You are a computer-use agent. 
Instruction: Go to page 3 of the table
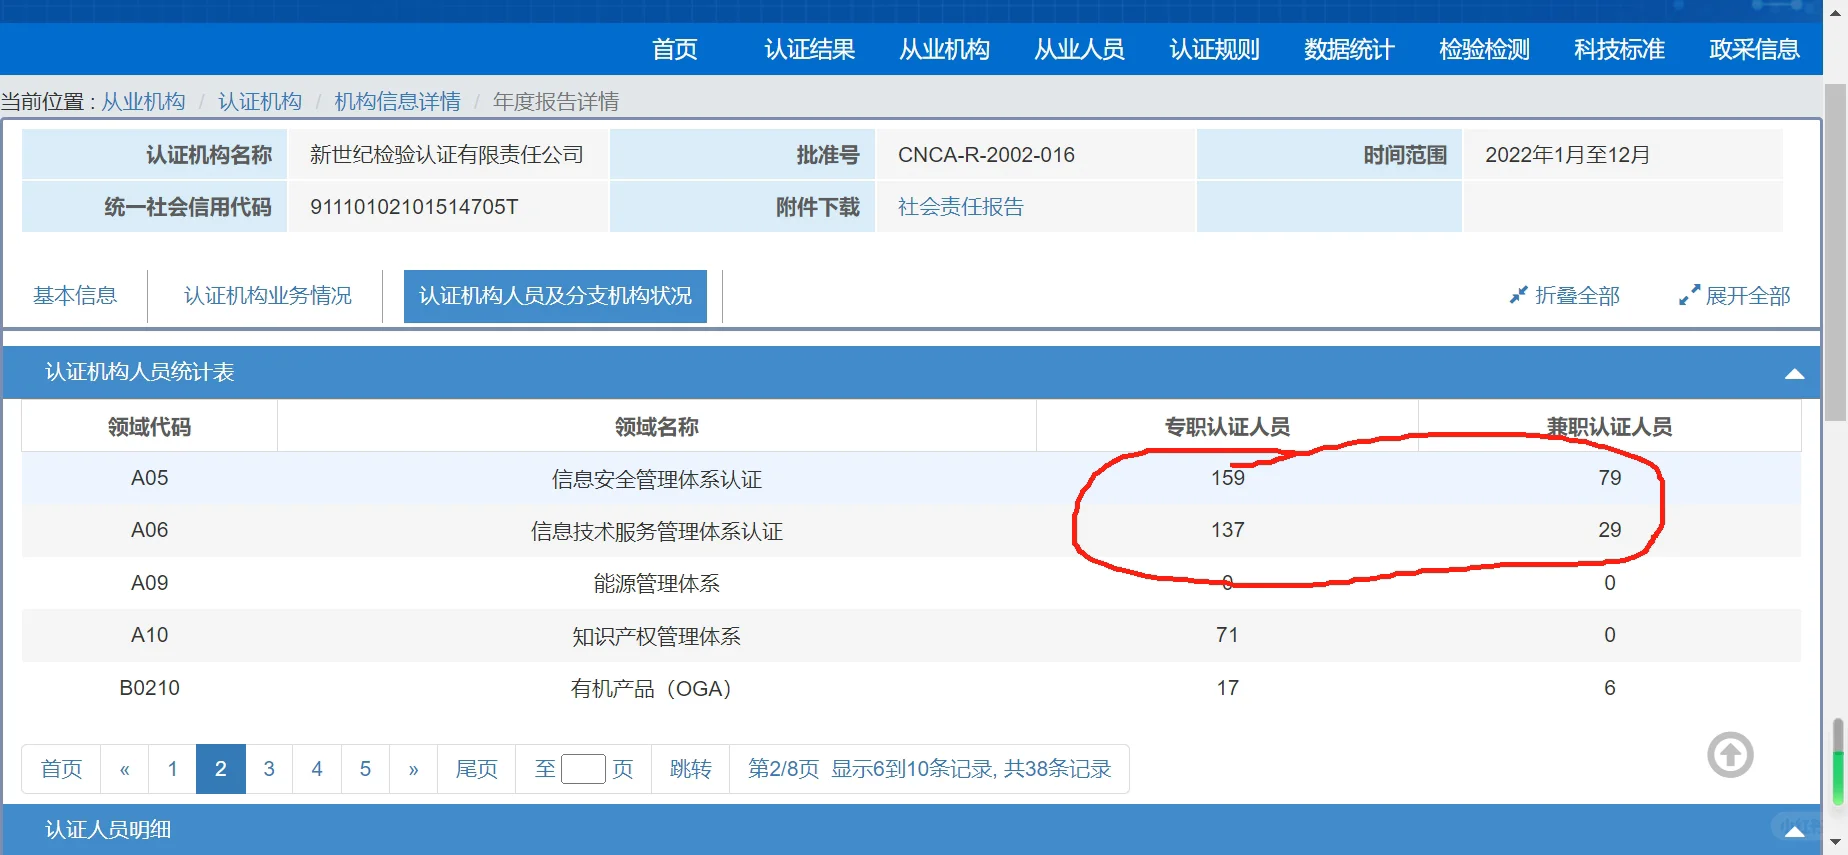tap(269, 769)
